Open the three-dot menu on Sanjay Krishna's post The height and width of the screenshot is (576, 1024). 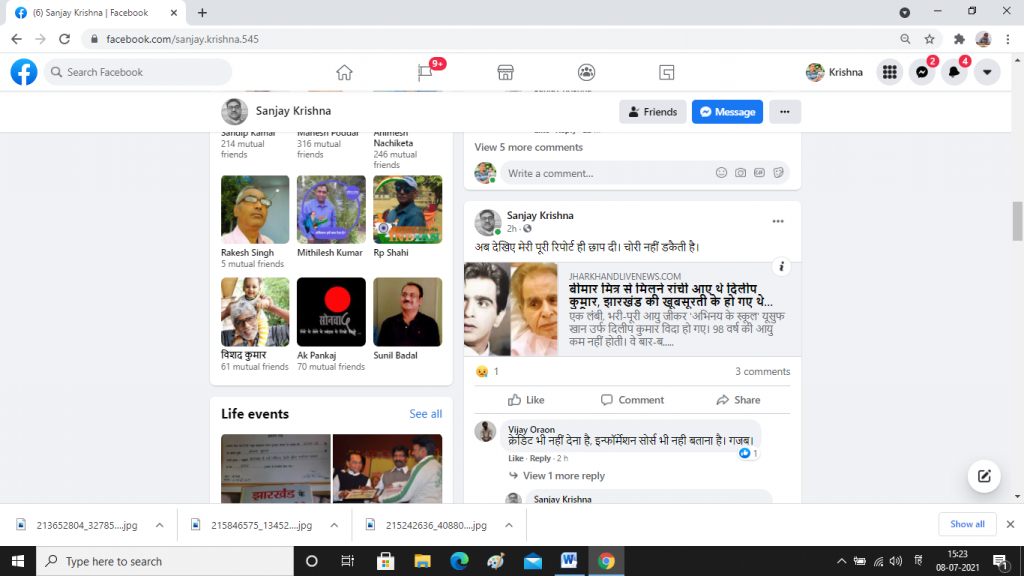point(778,221)
